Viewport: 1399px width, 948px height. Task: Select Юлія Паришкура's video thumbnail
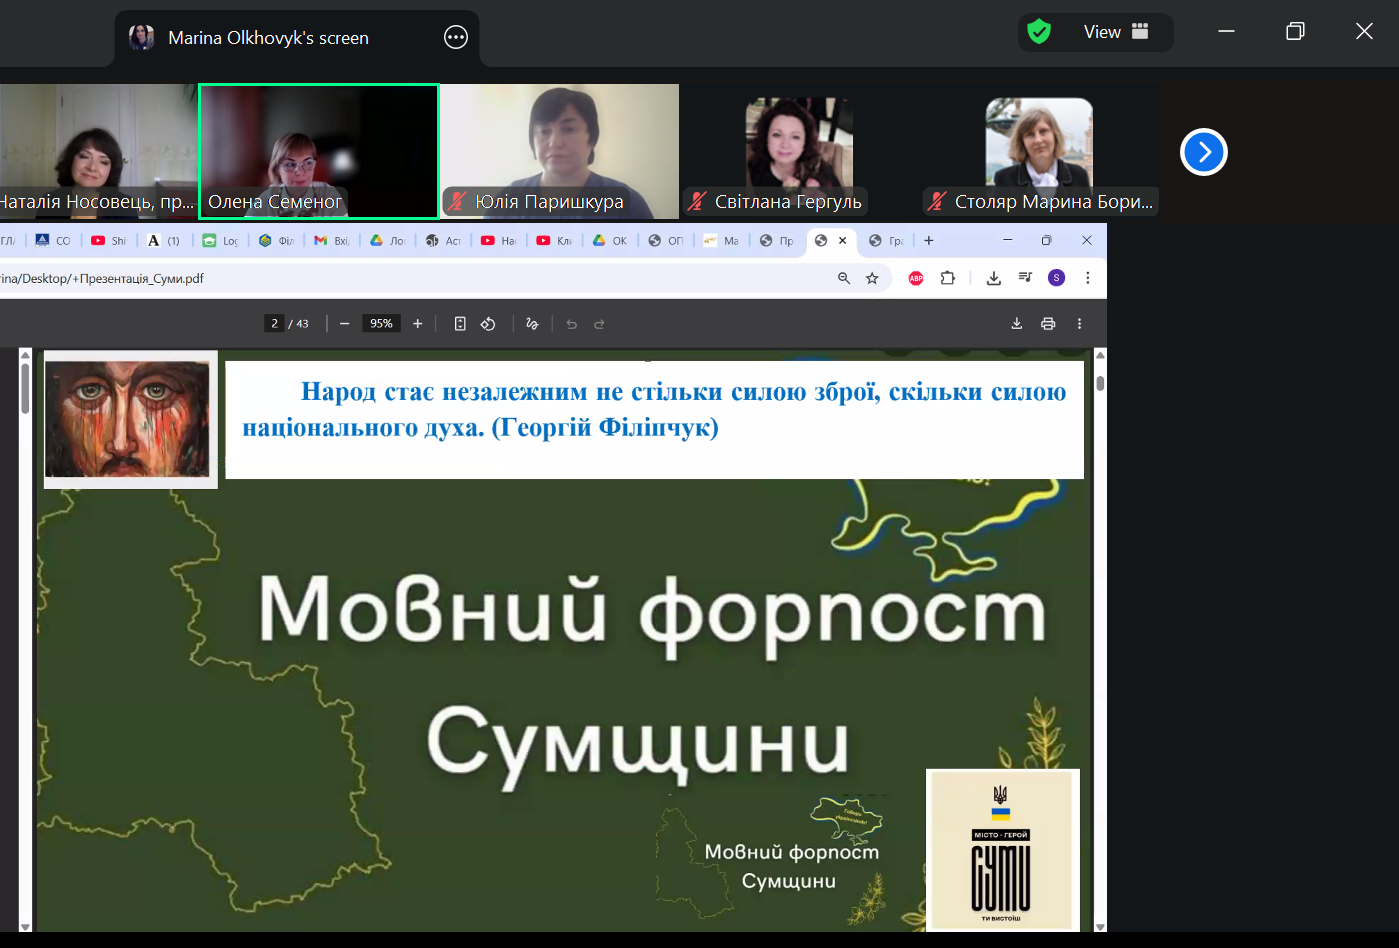[560, 150]
